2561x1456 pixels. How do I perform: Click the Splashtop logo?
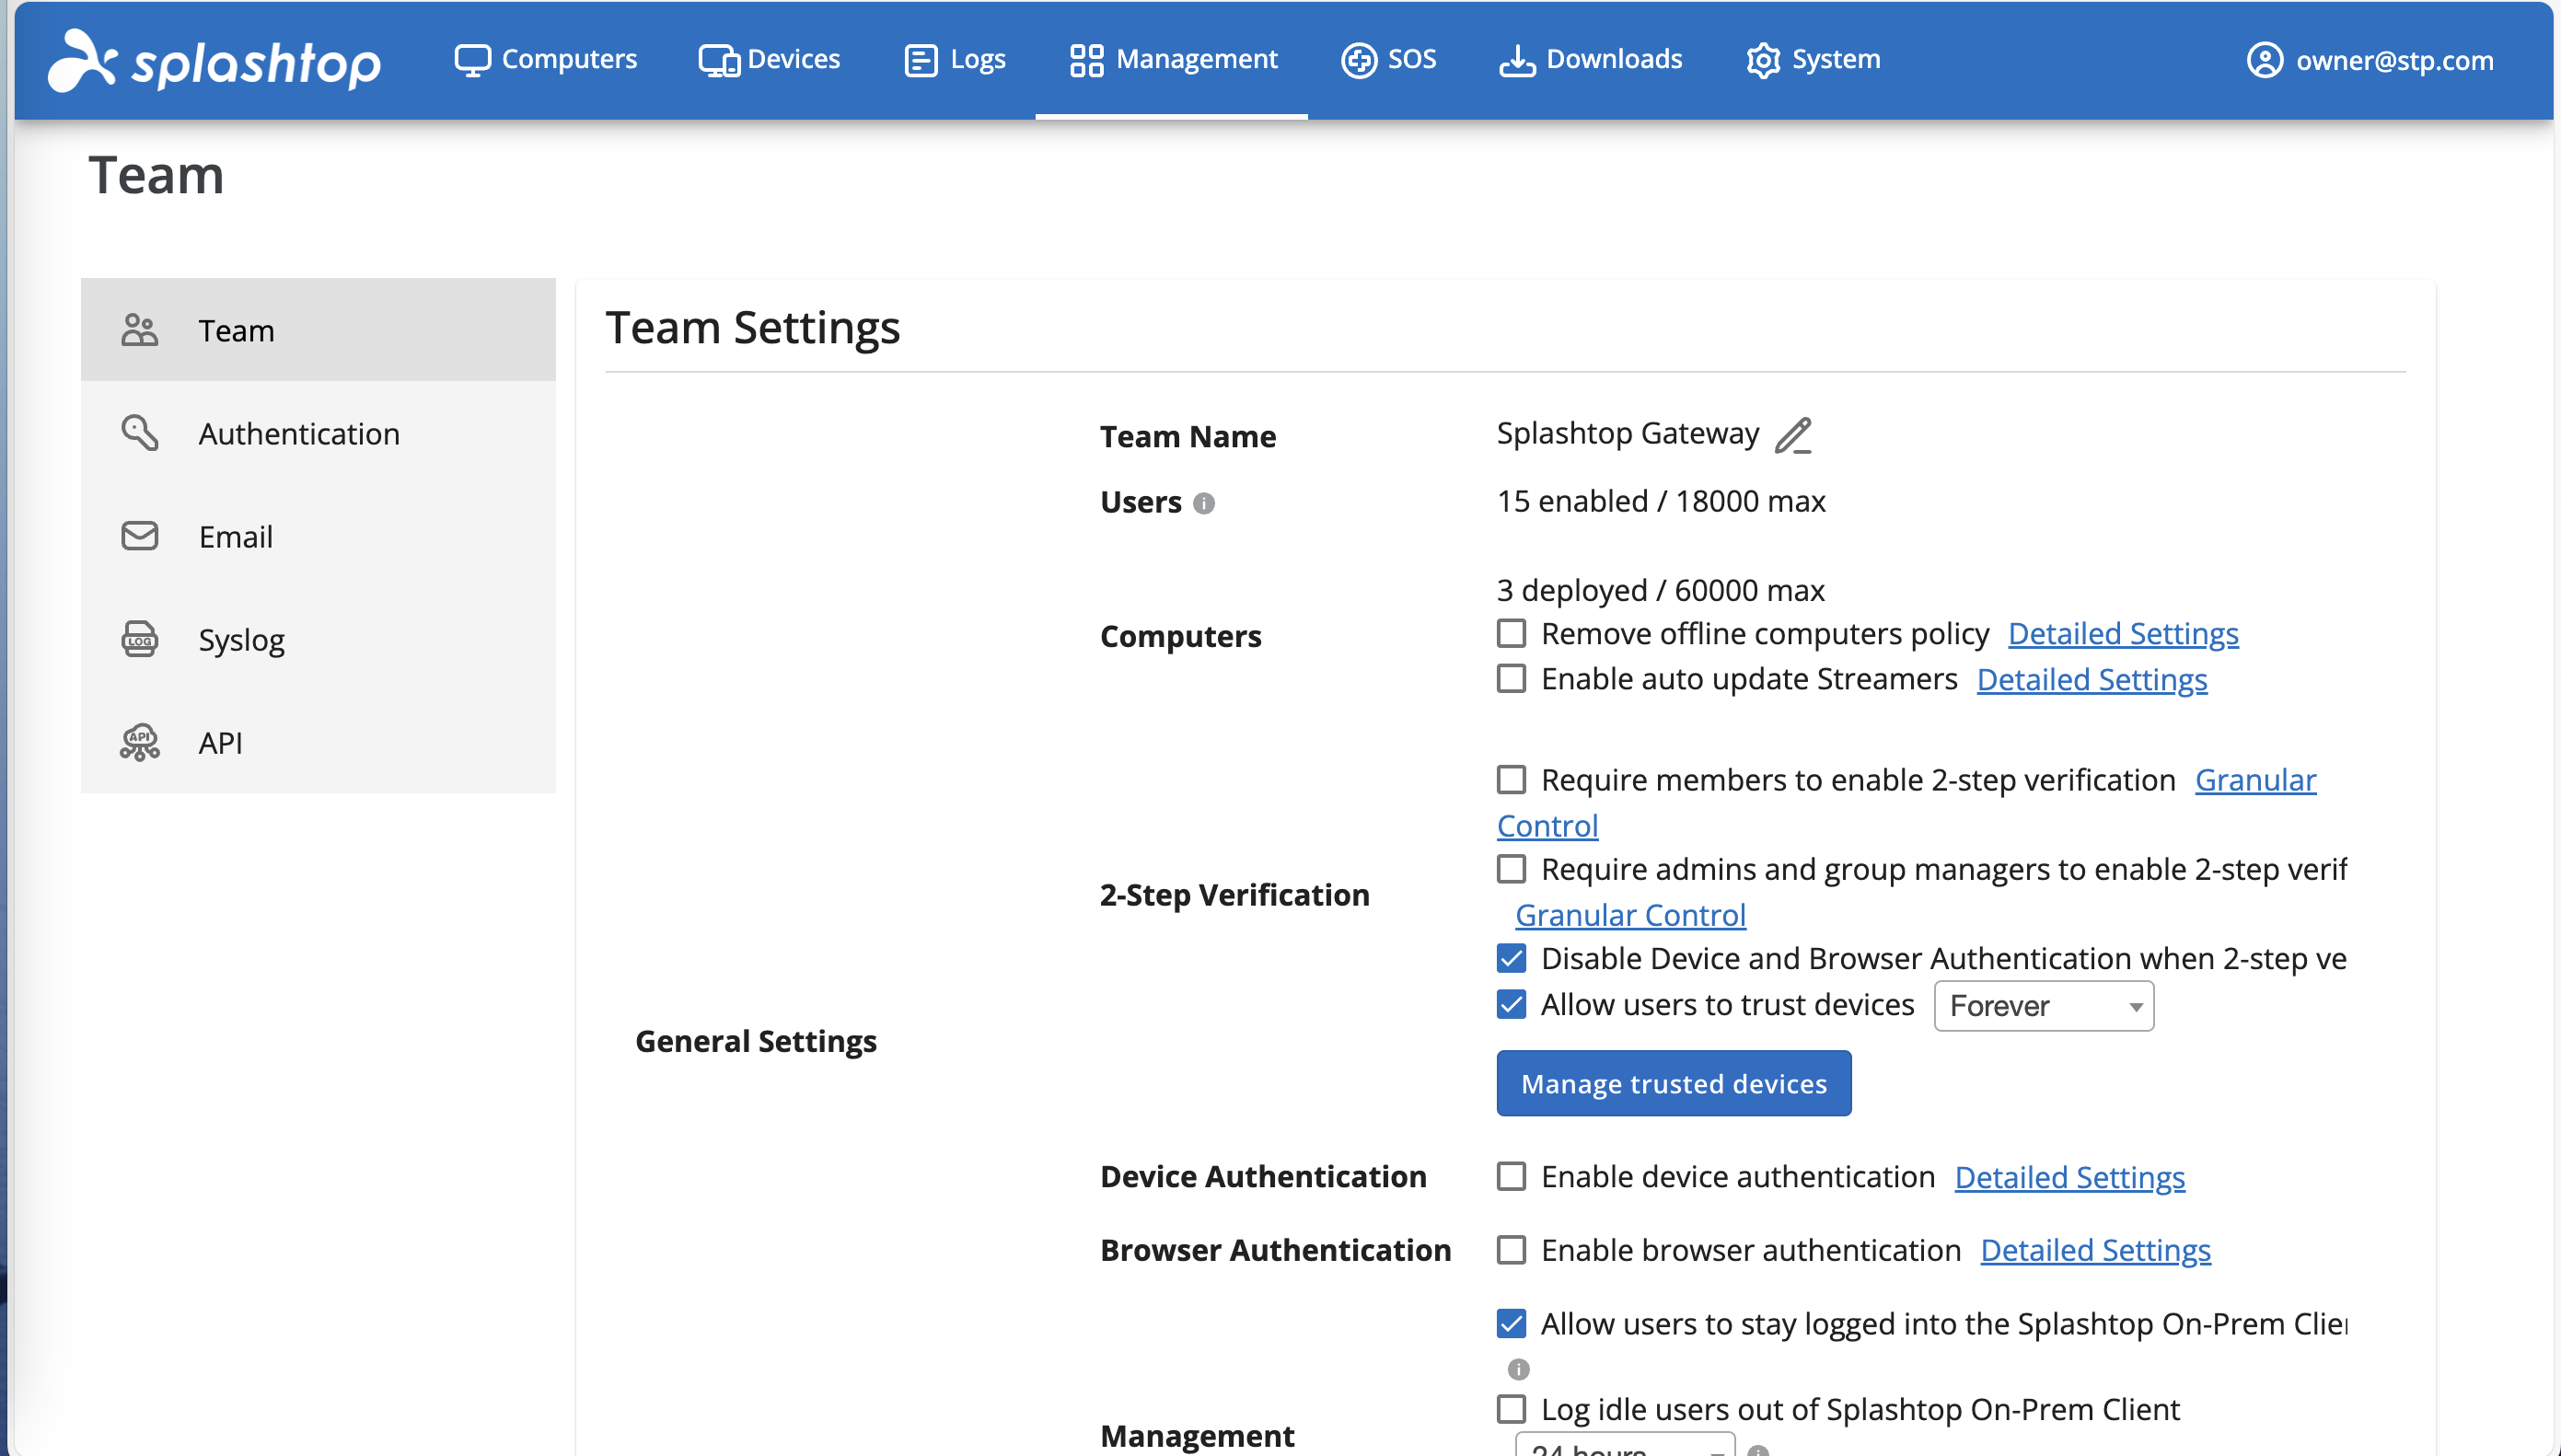[x=214, y=60]
